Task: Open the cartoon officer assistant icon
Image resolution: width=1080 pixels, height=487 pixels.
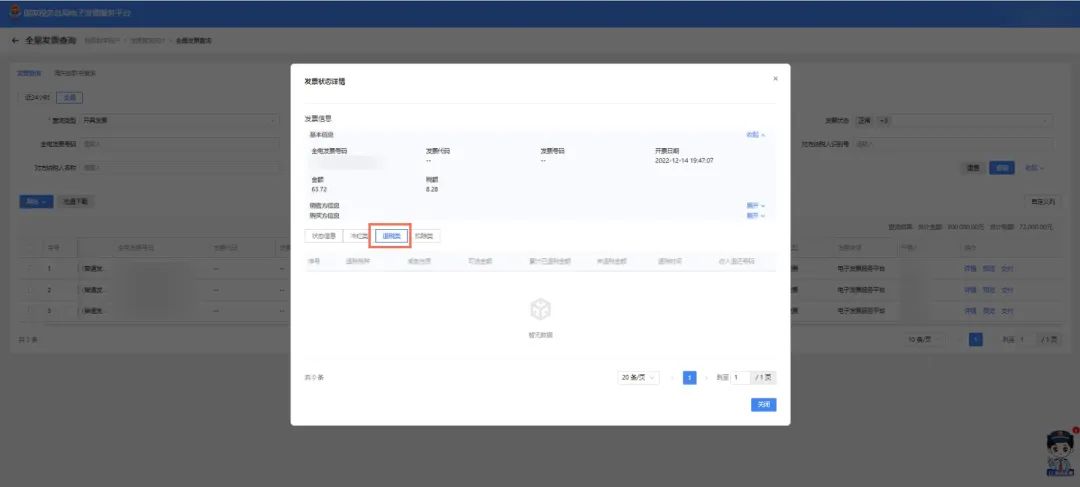Action: tap(1059, 455)
